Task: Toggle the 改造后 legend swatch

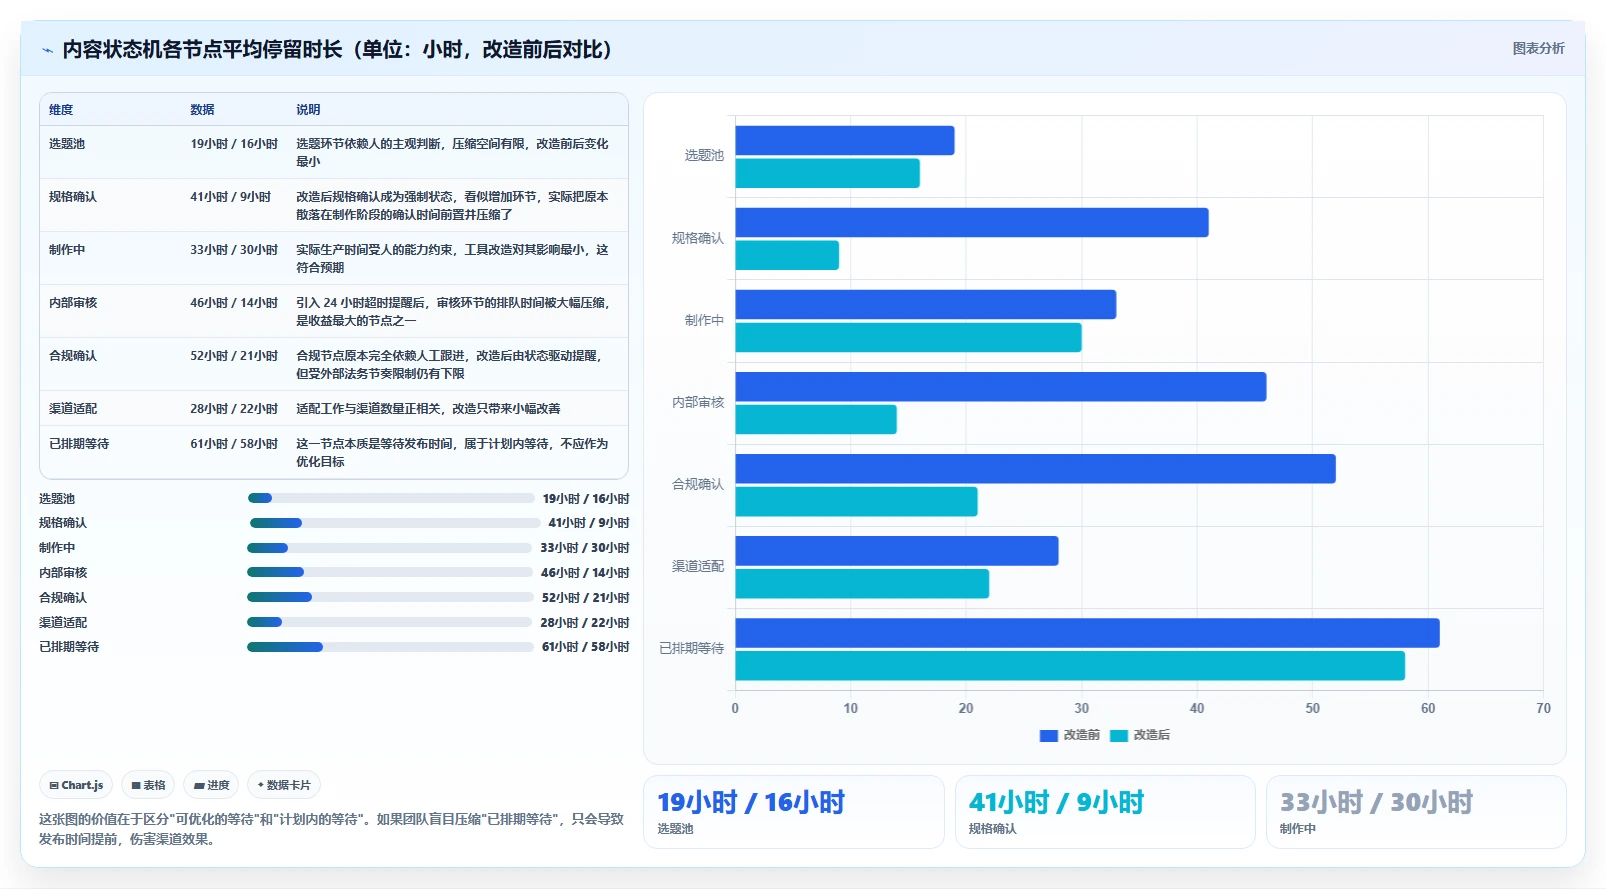Action: tap(1119, 735)
